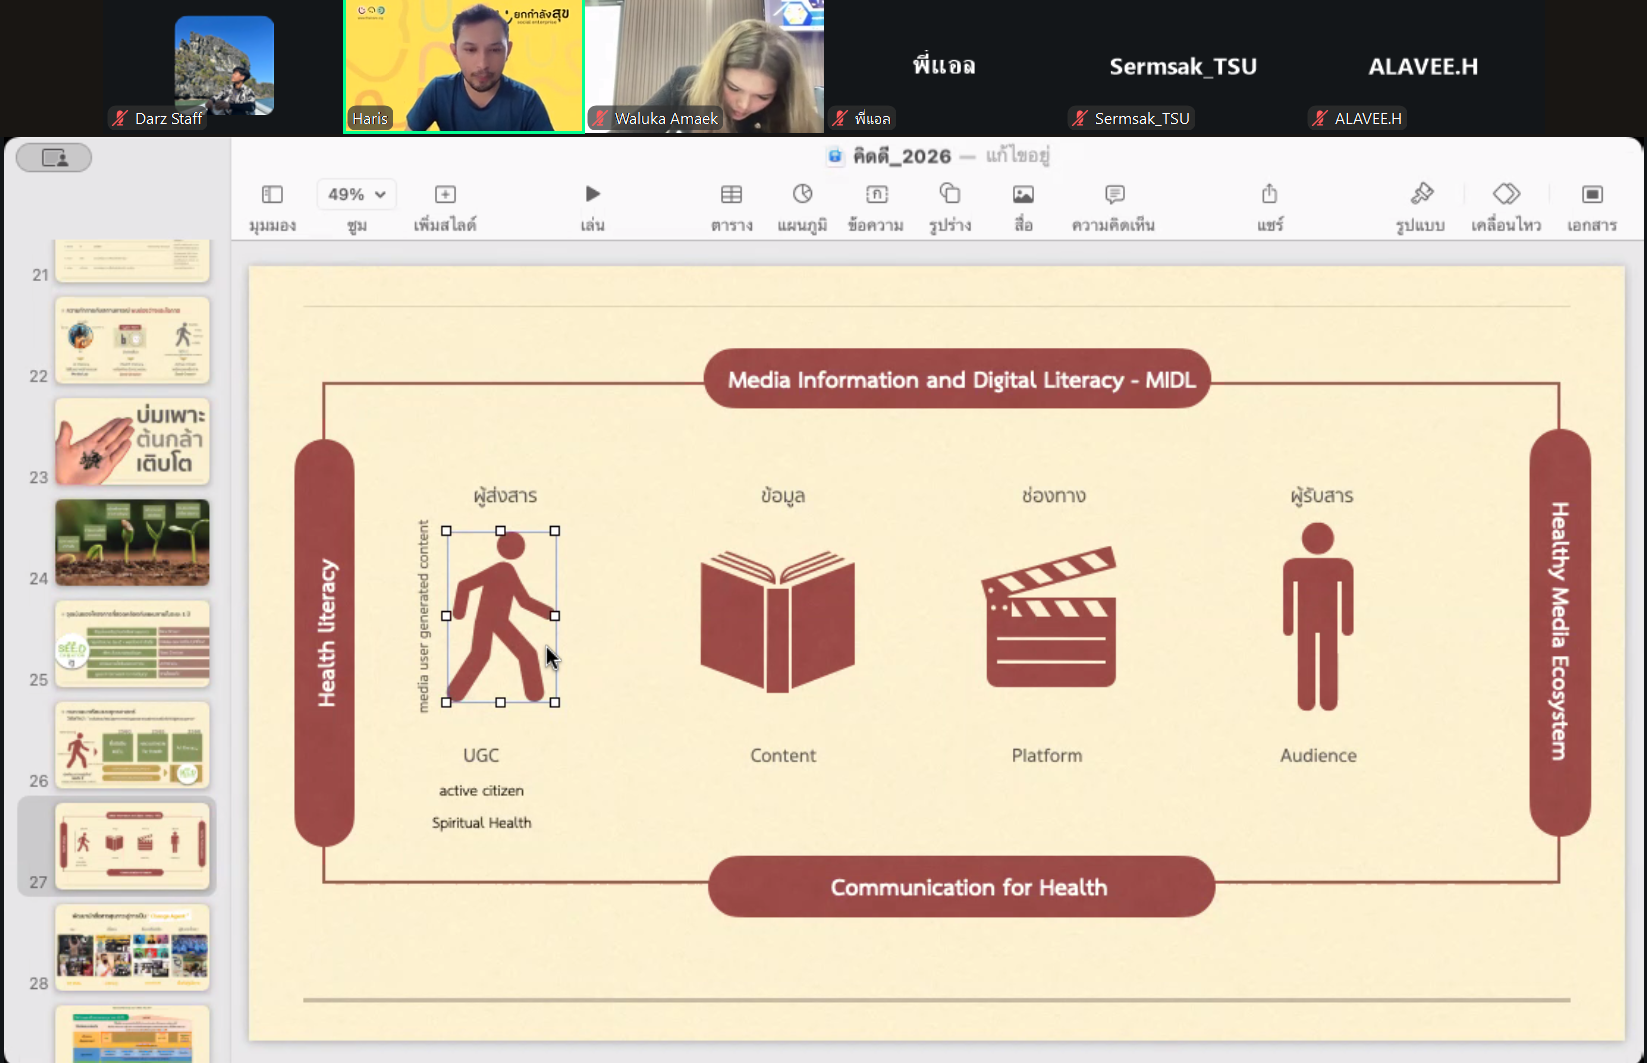This screenshot has width=1647, height=1063.
Task: Click the document title คิดดี_2026
Action: click(x=901, y=156)
